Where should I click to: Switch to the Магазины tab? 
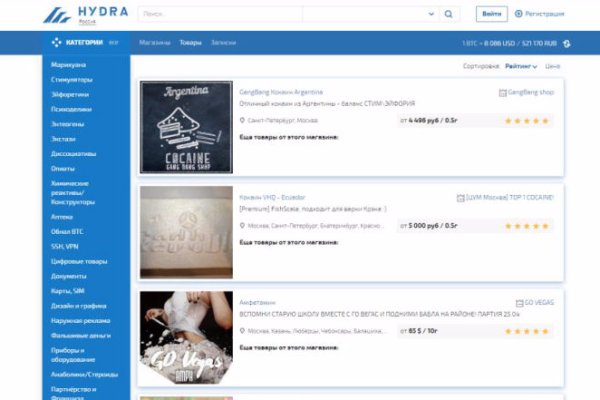tap(155, 43)
